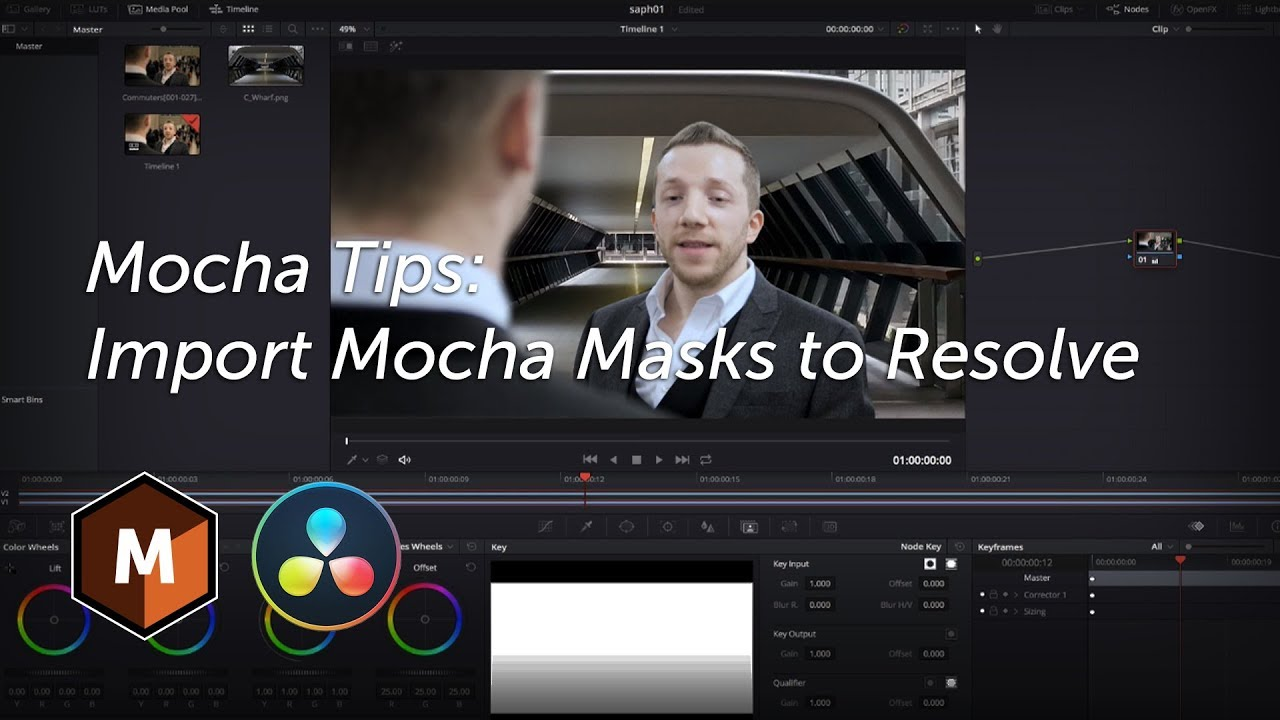The width and height of the screenshot is (1280, 720).
Task: Select the pointer tool in node editor
Action: (979, 29)
